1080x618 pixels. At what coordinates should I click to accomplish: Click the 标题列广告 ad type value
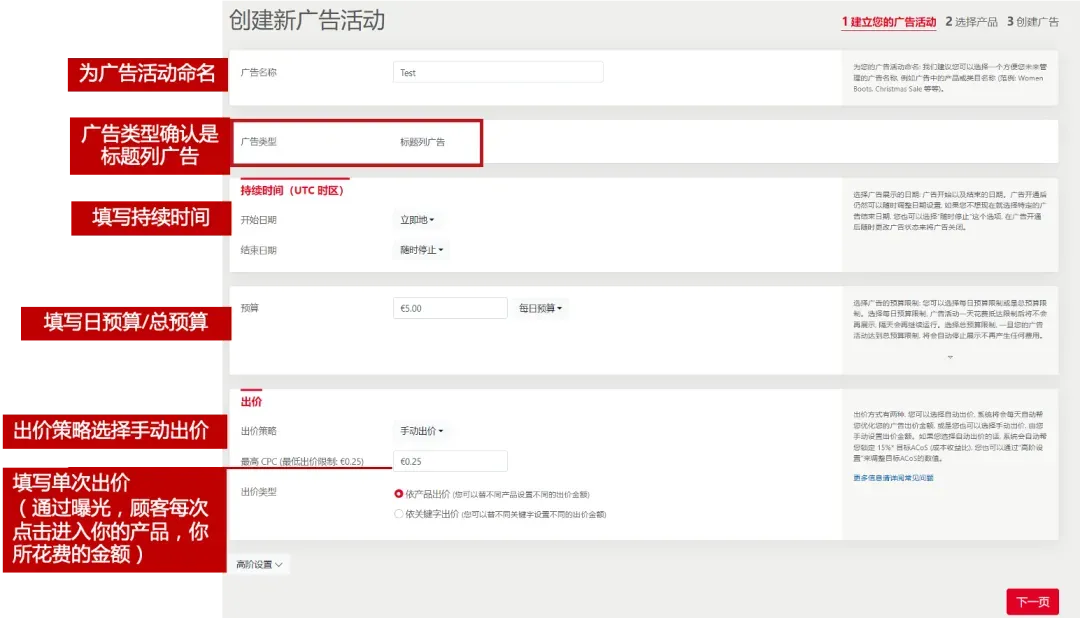click(x=422, y=142)
